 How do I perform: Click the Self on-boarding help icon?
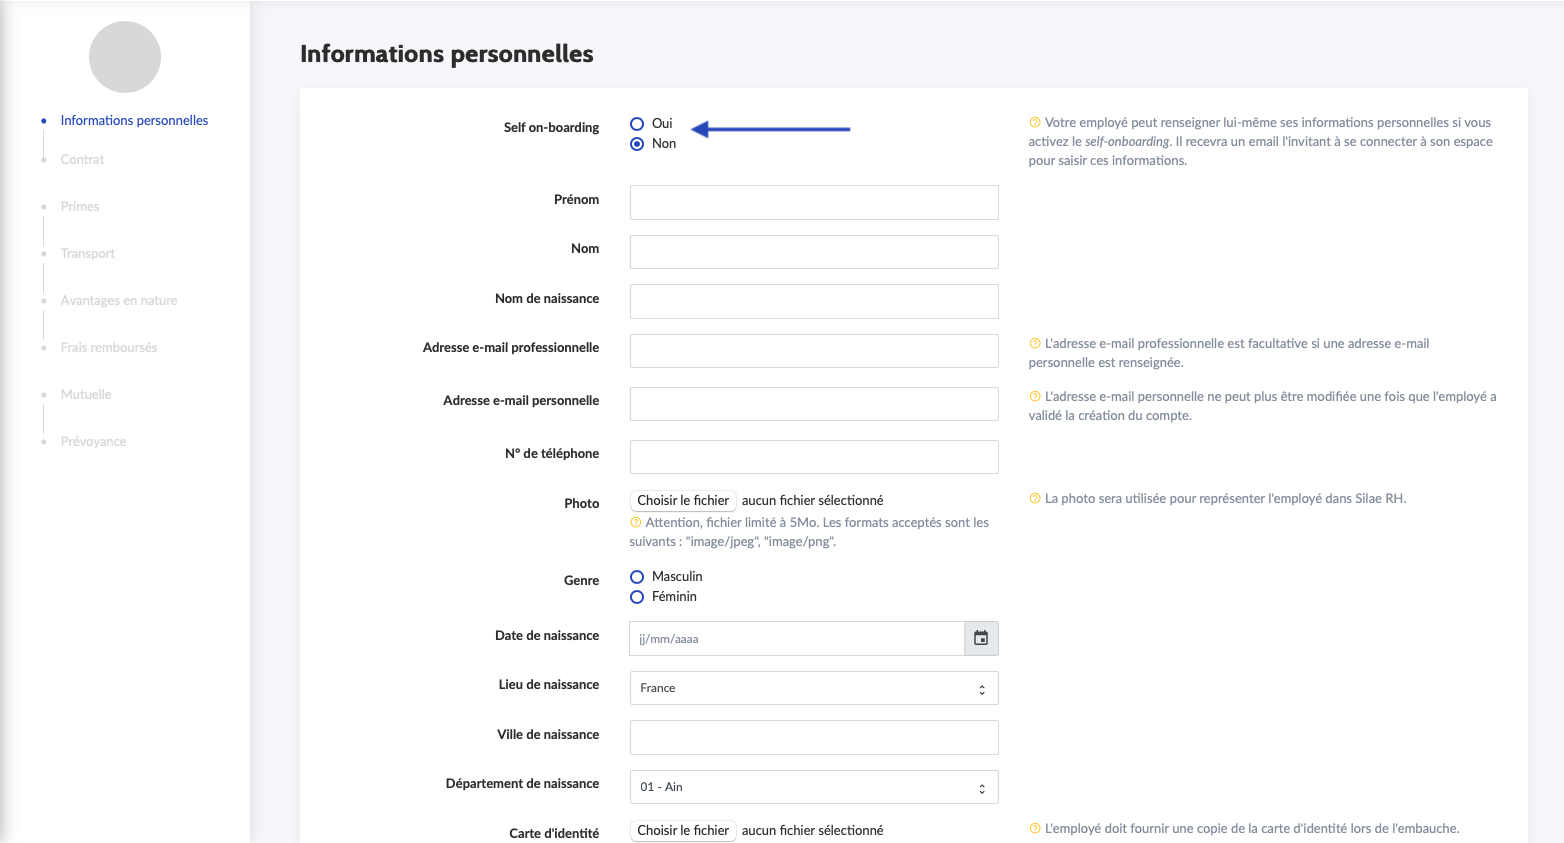1035,123
